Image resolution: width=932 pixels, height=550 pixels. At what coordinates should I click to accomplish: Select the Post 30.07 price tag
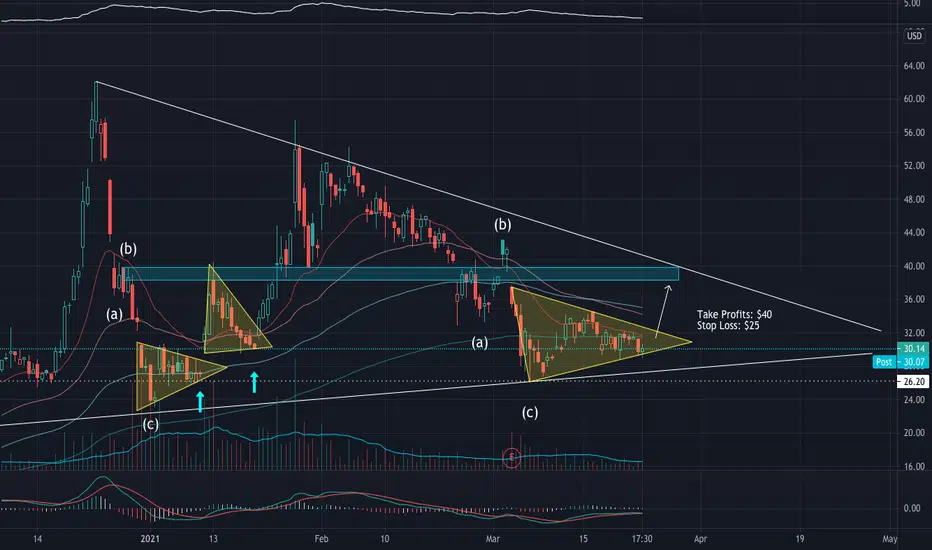click(900, 362)
